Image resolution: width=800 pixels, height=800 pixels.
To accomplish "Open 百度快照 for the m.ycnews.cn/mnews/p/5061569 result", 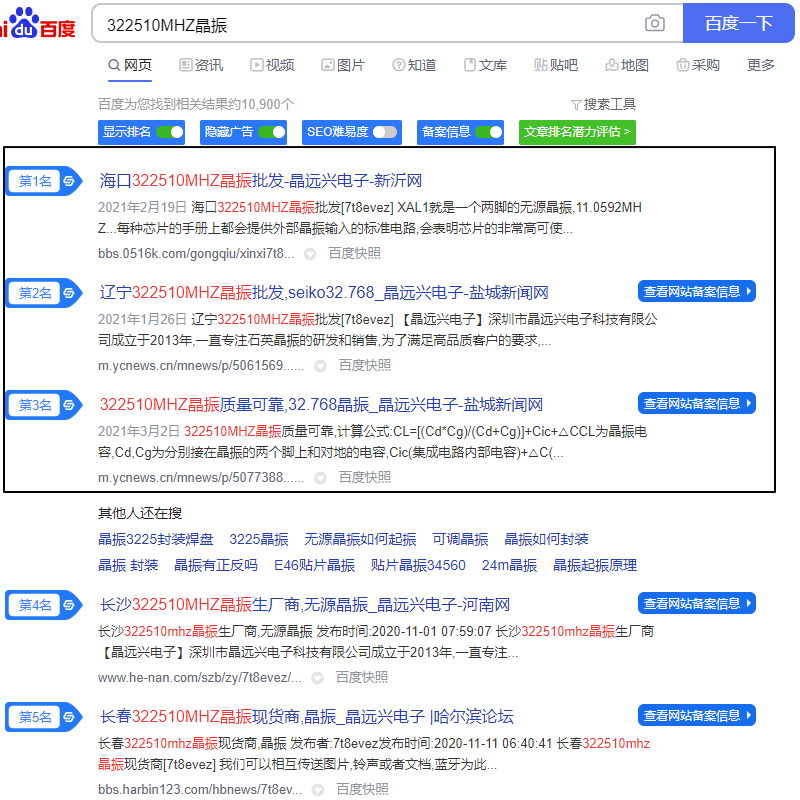I will click(x=365, y=366).
